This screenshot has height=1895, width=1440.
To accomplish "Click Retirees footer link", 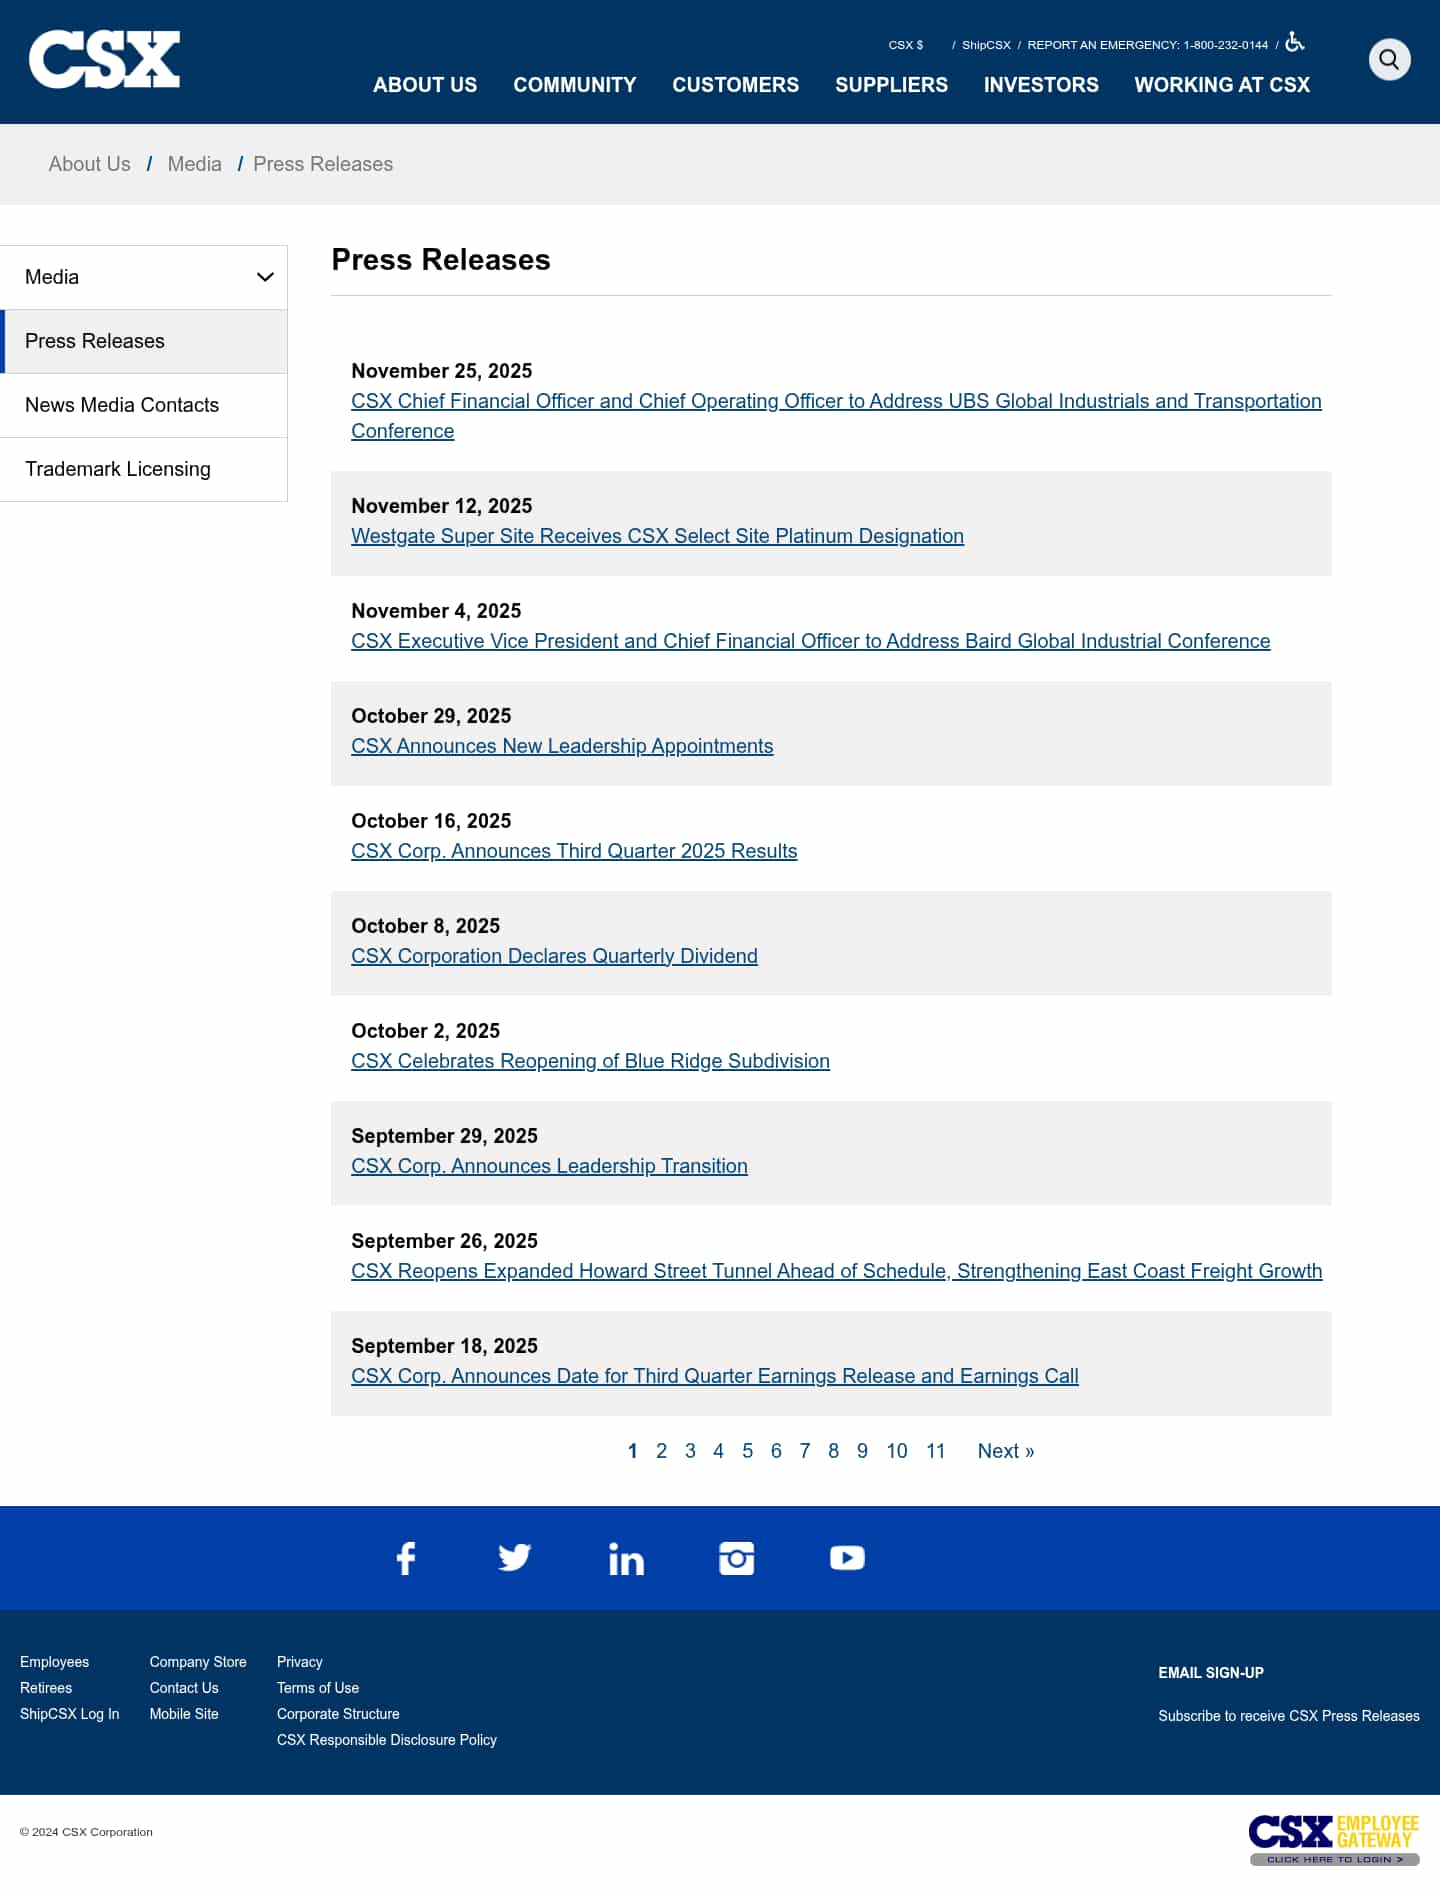I will click(46, 1688).
